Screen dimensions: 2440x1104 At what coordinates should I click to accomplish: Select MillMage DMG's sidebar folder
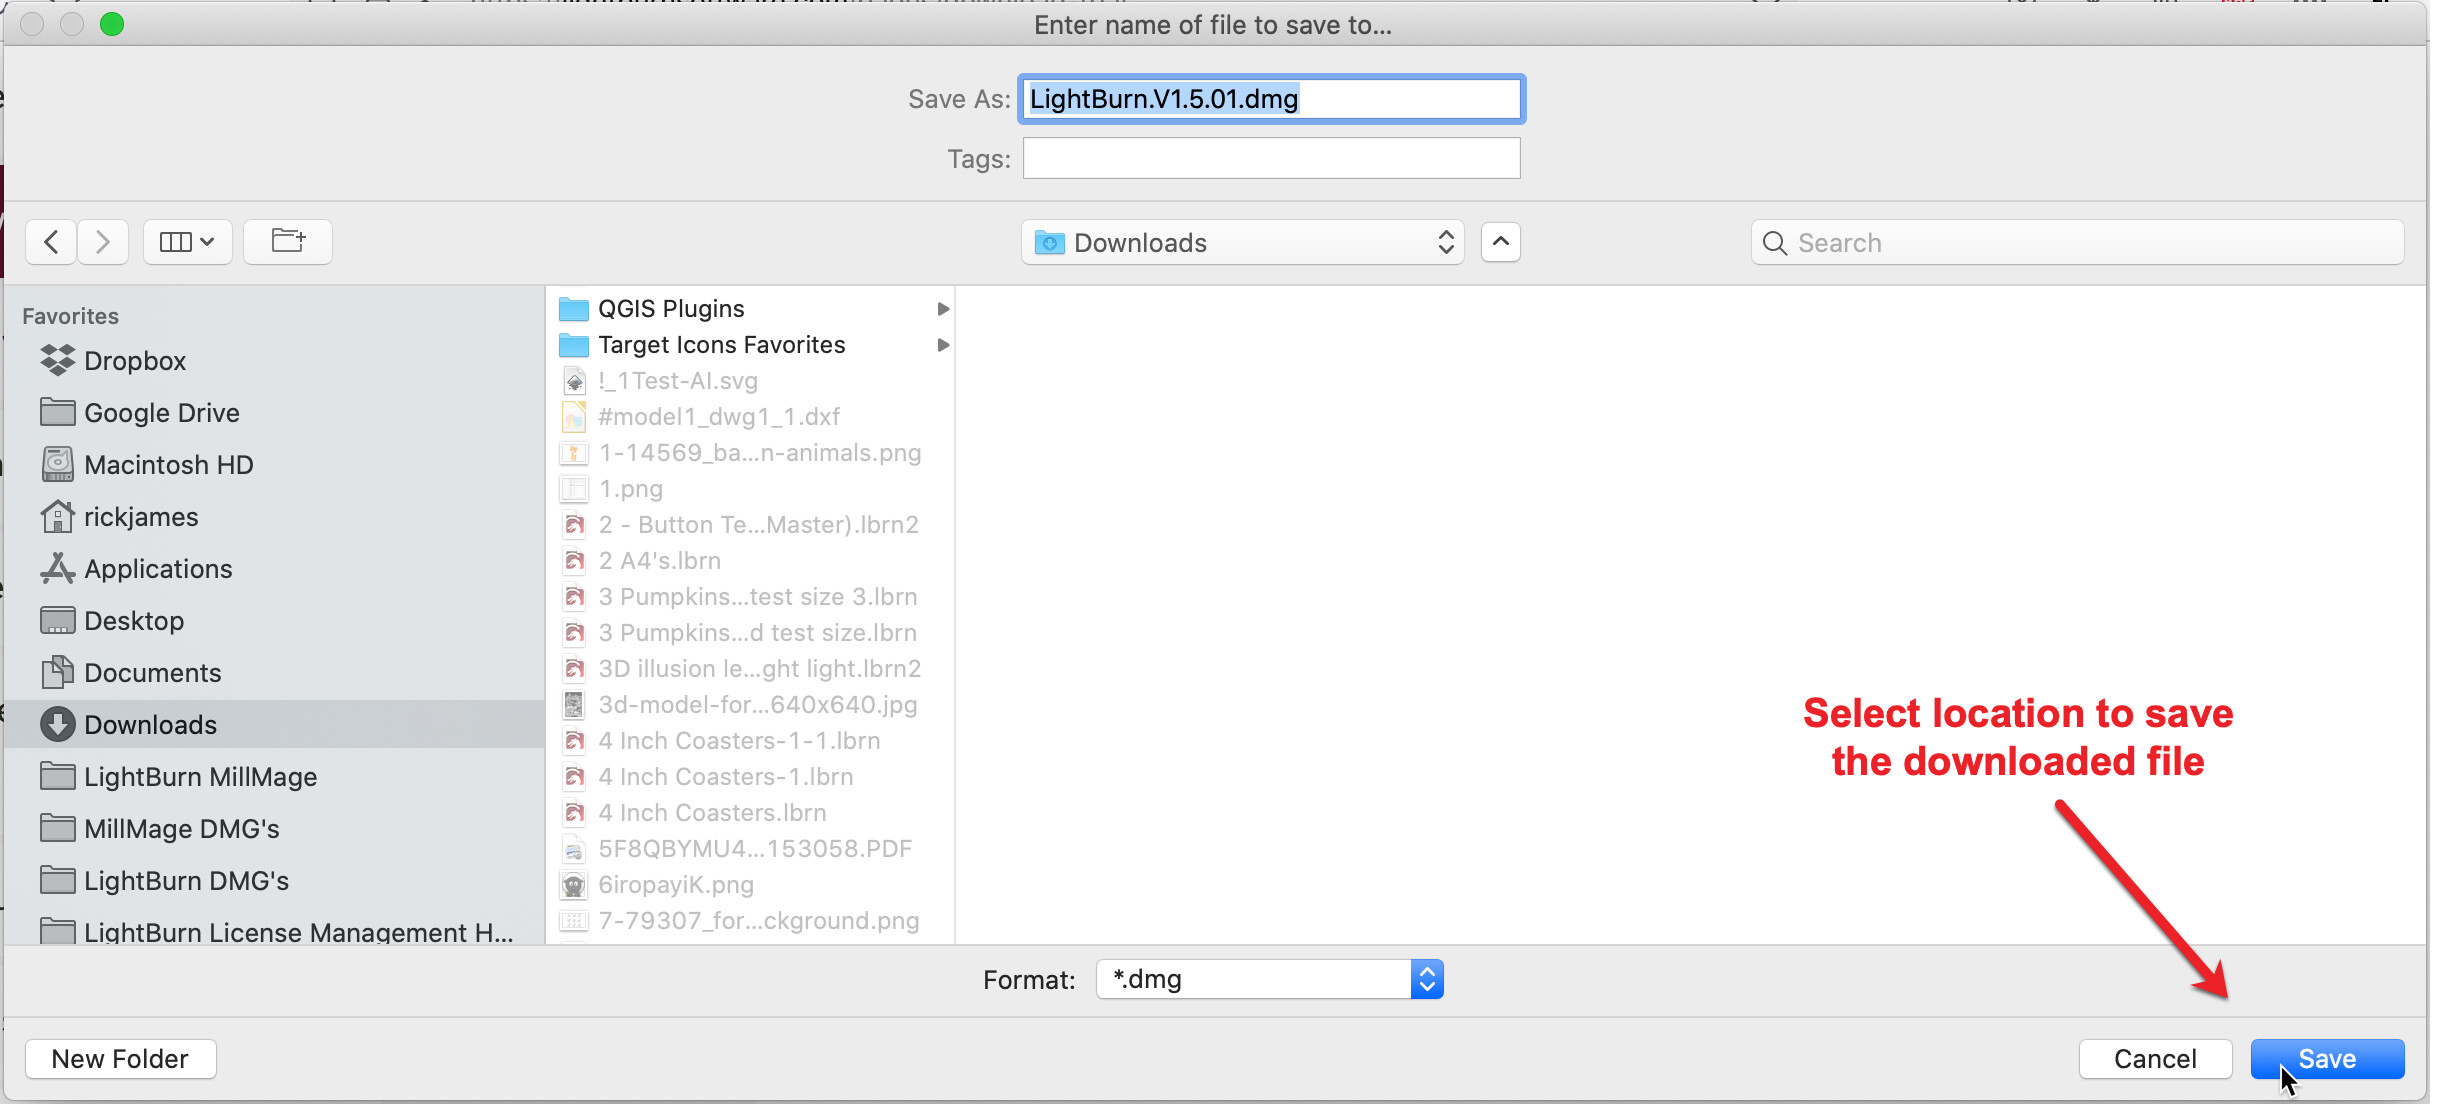275,829
